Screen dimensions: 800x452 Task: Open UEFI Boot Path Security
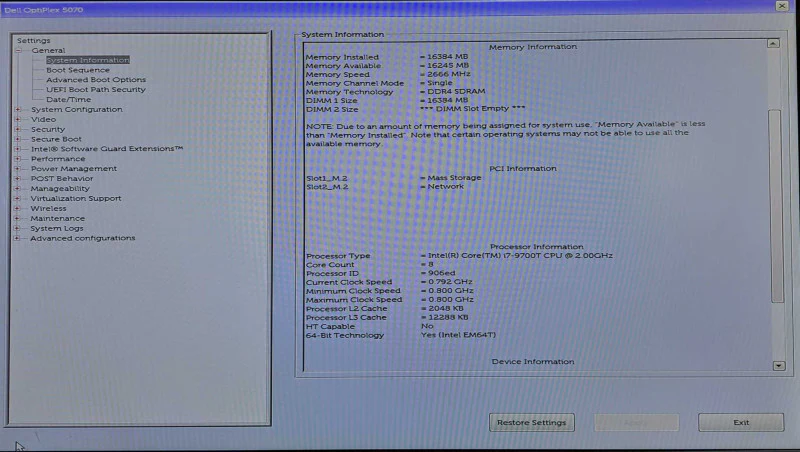point(96,89)
